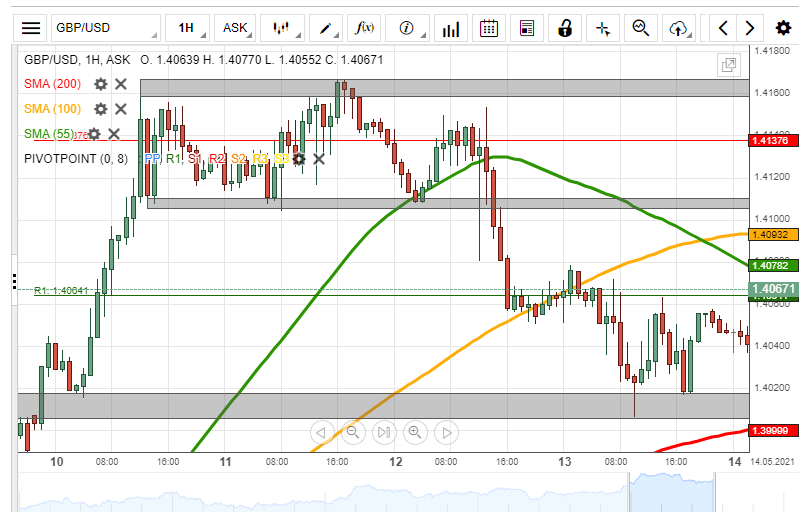
Task: Click the pivot R2 legend label
Action: click(x=217, y=159)
